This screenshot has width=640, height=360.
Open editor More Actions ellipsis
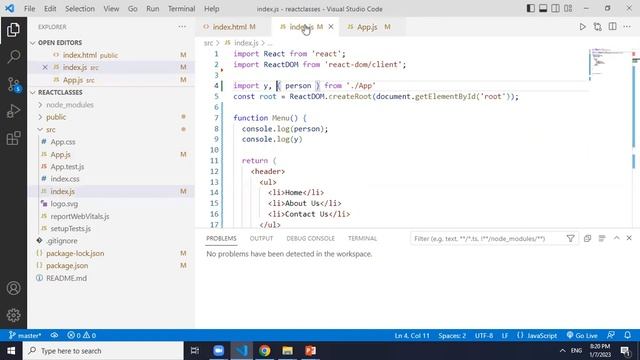(x=627, y=27)
